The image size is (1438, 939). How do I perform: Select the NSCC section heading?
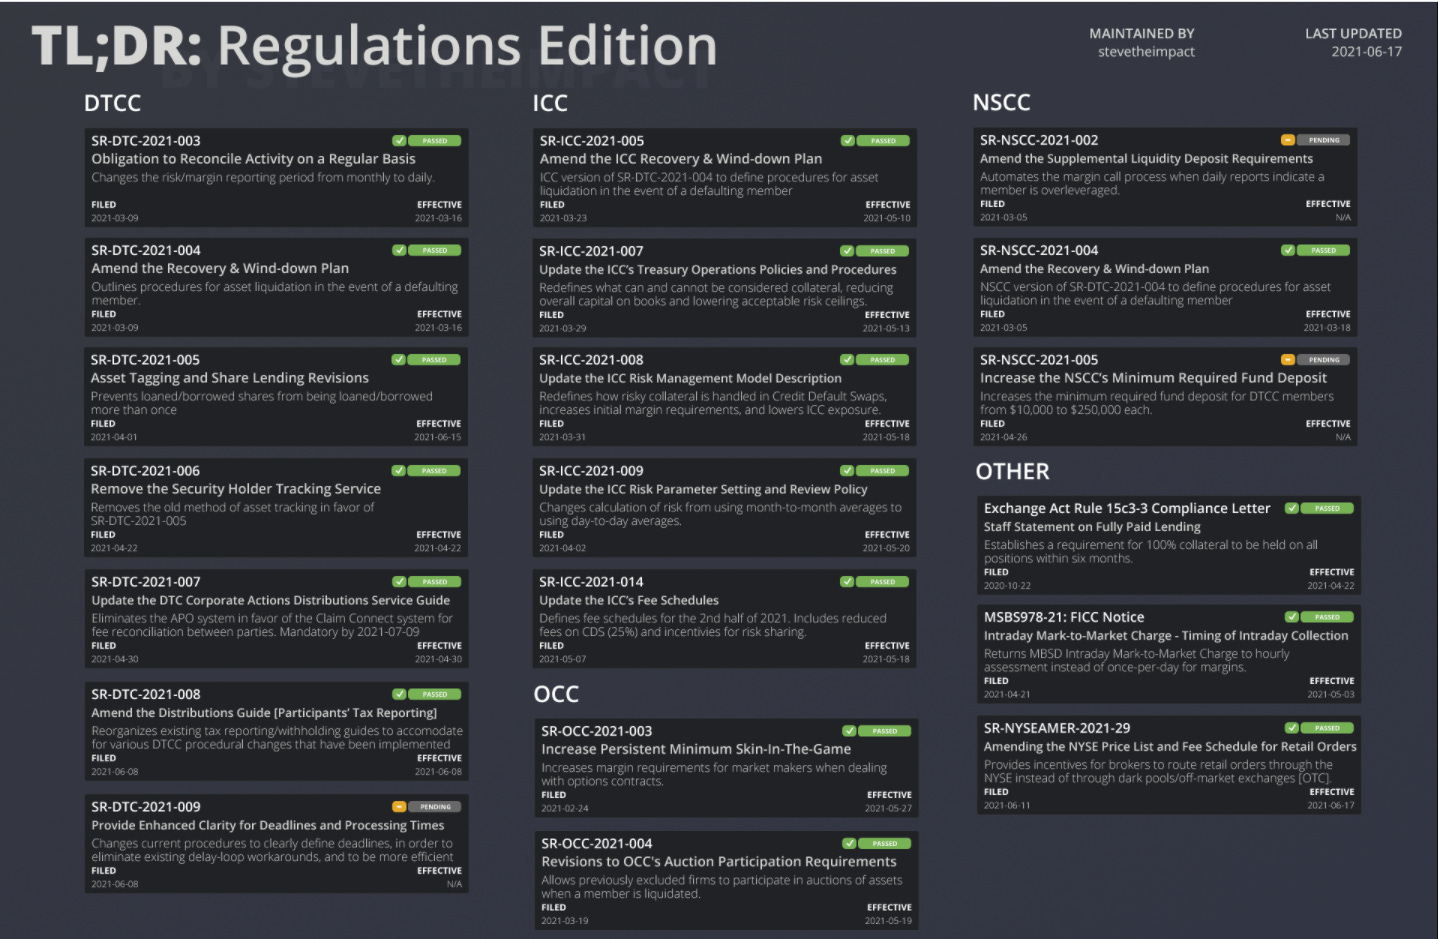(1001, 102)
